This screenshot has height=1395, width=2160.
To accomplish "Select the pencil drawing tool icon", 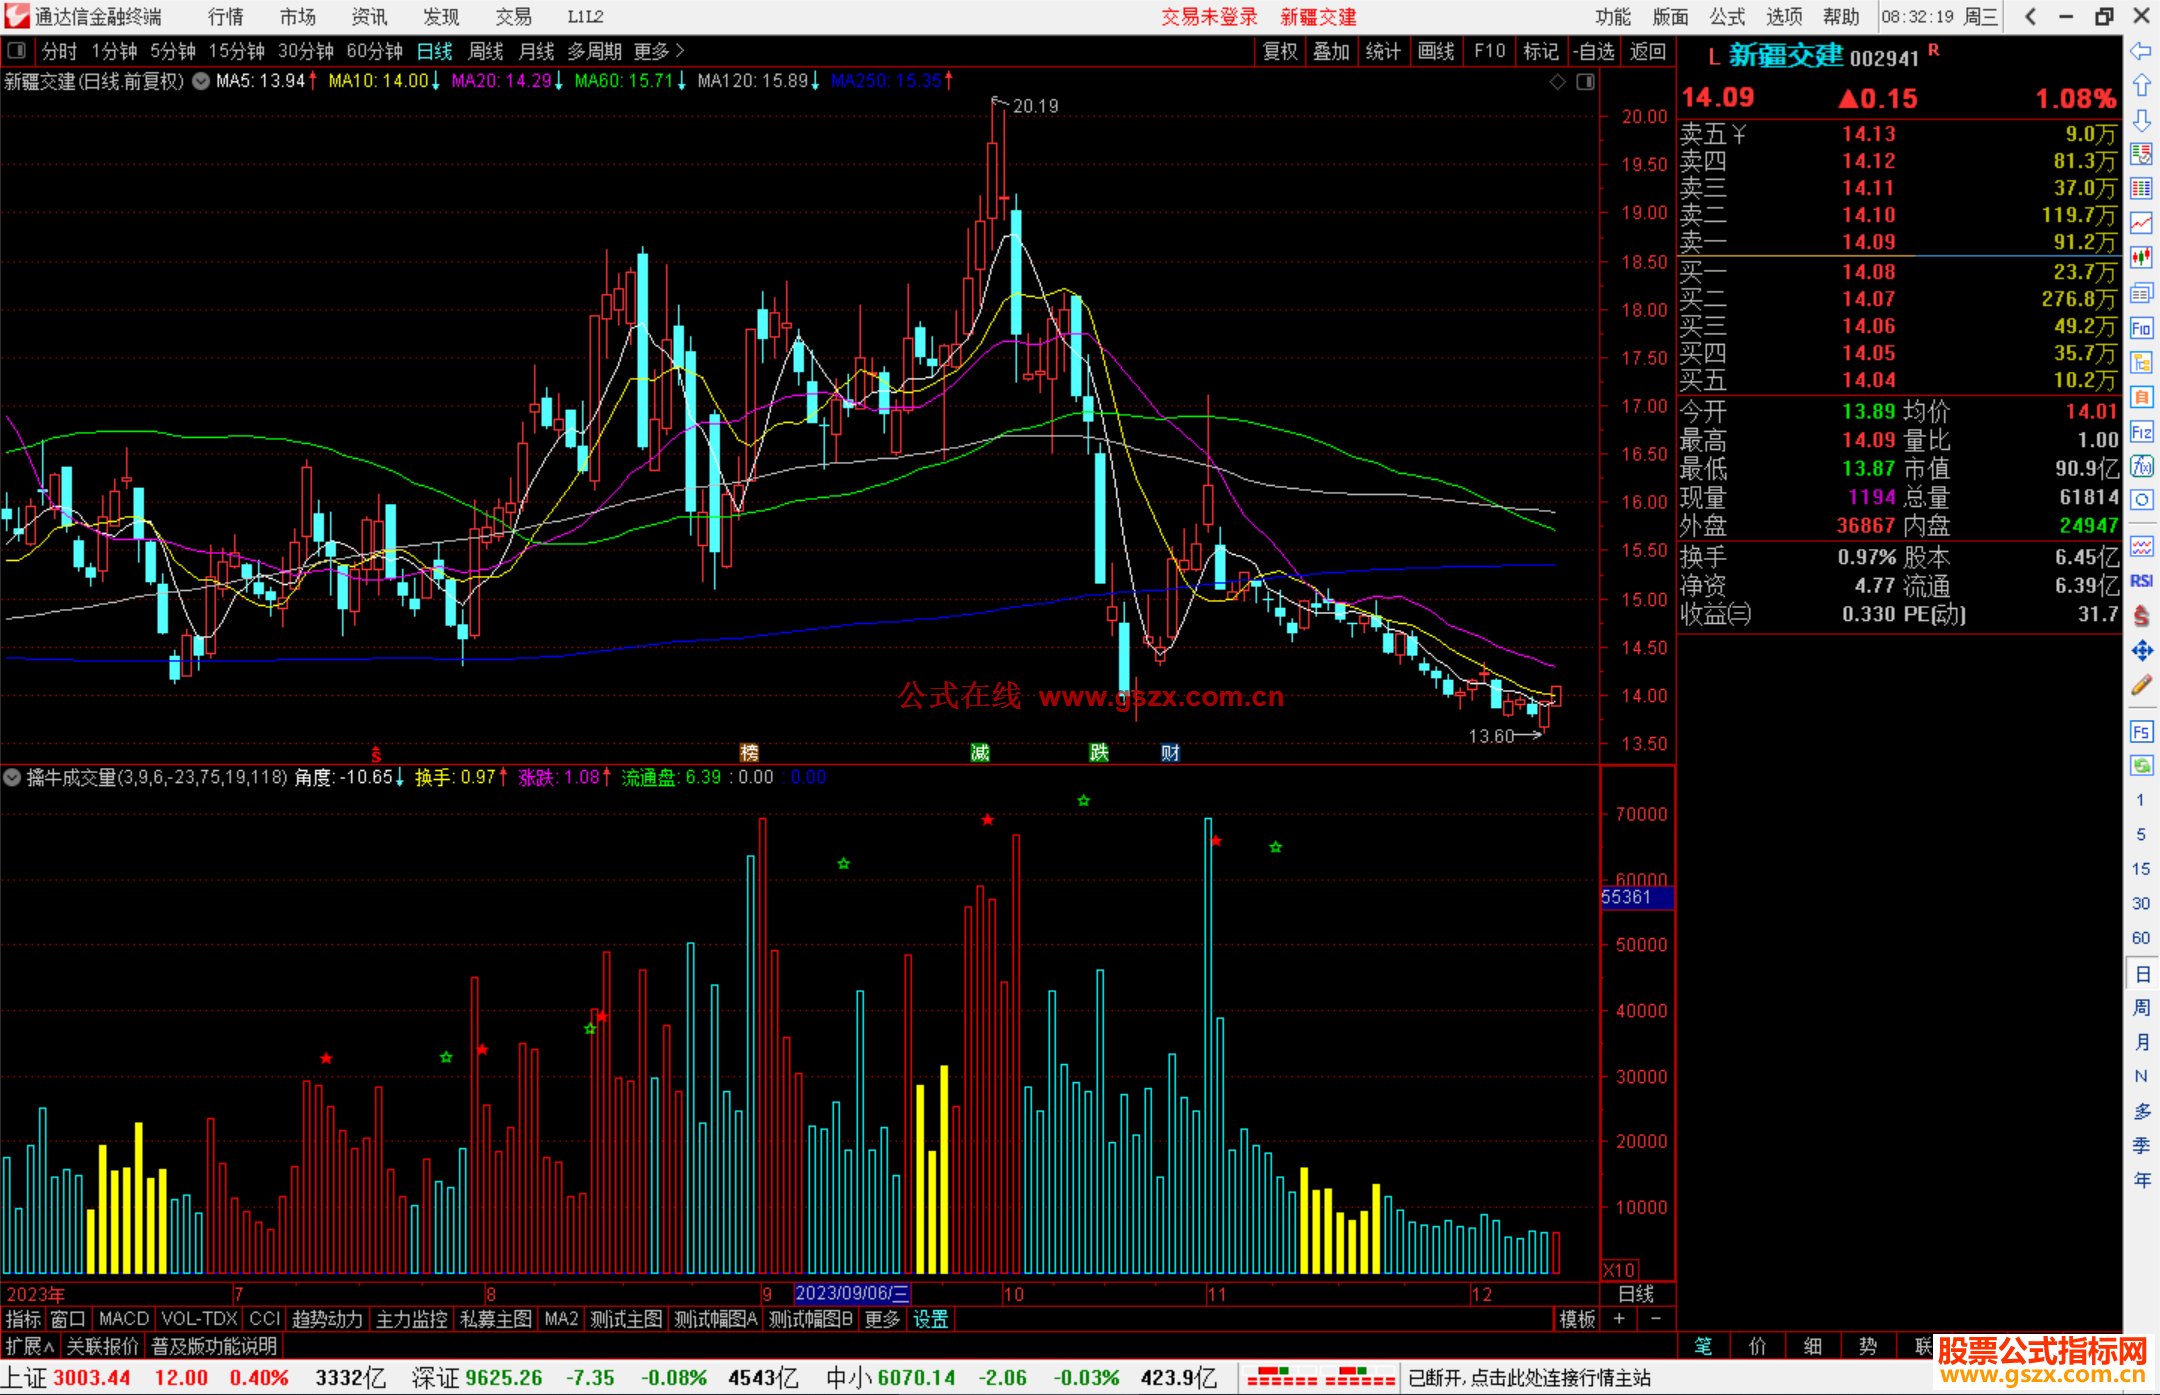I will pos(2141,686).
